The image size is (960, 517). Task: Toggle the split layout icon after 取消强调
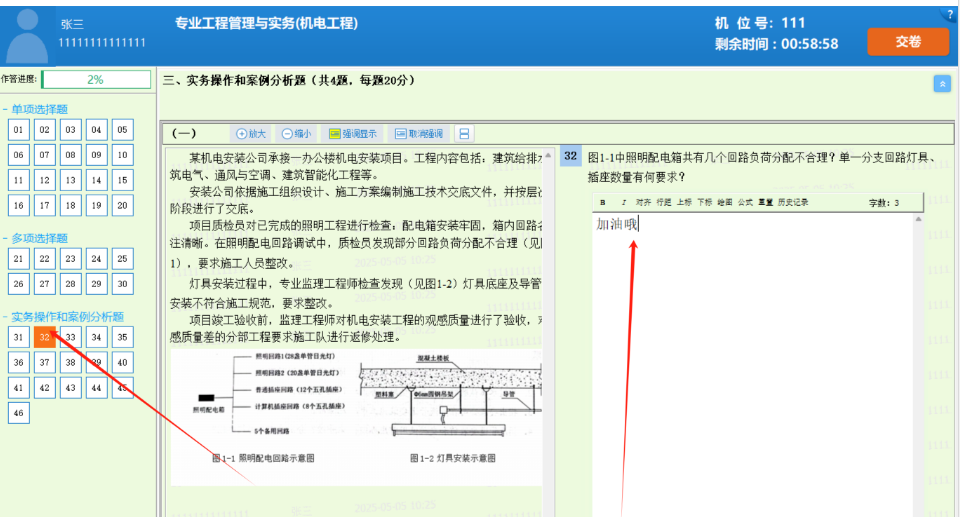(x=464, y=134)
